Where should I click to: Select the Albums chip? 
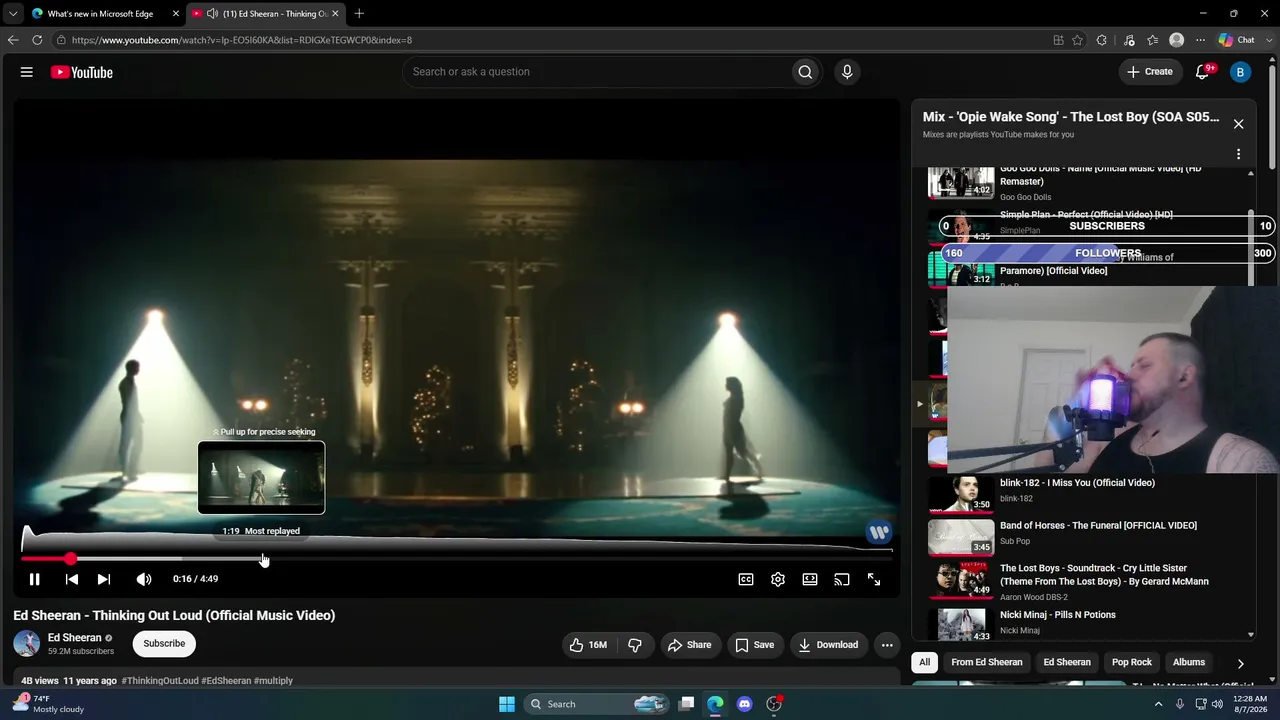point(1189,662)
